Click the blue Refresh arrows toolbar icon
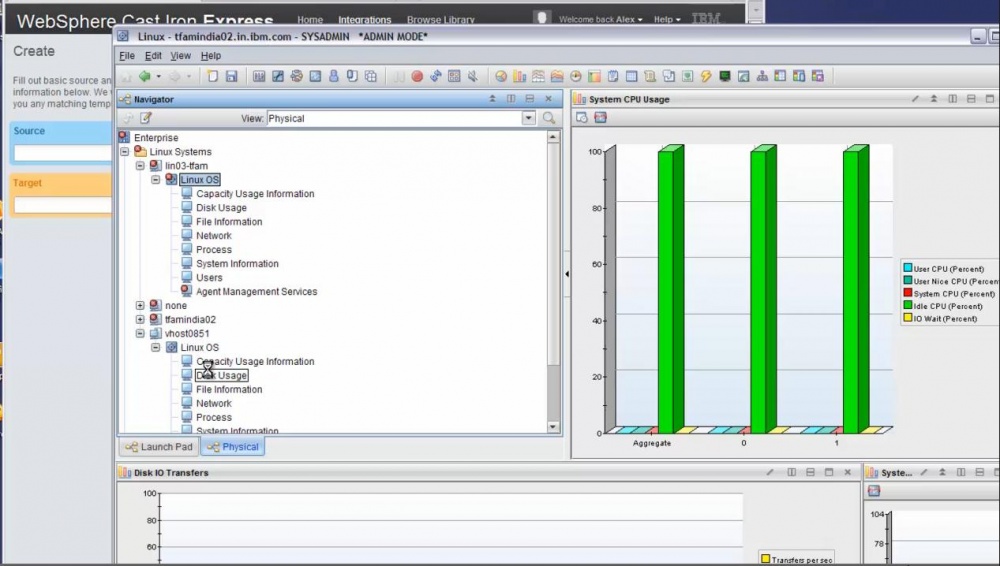1000x566 pixels. click(x=436, y=77)
